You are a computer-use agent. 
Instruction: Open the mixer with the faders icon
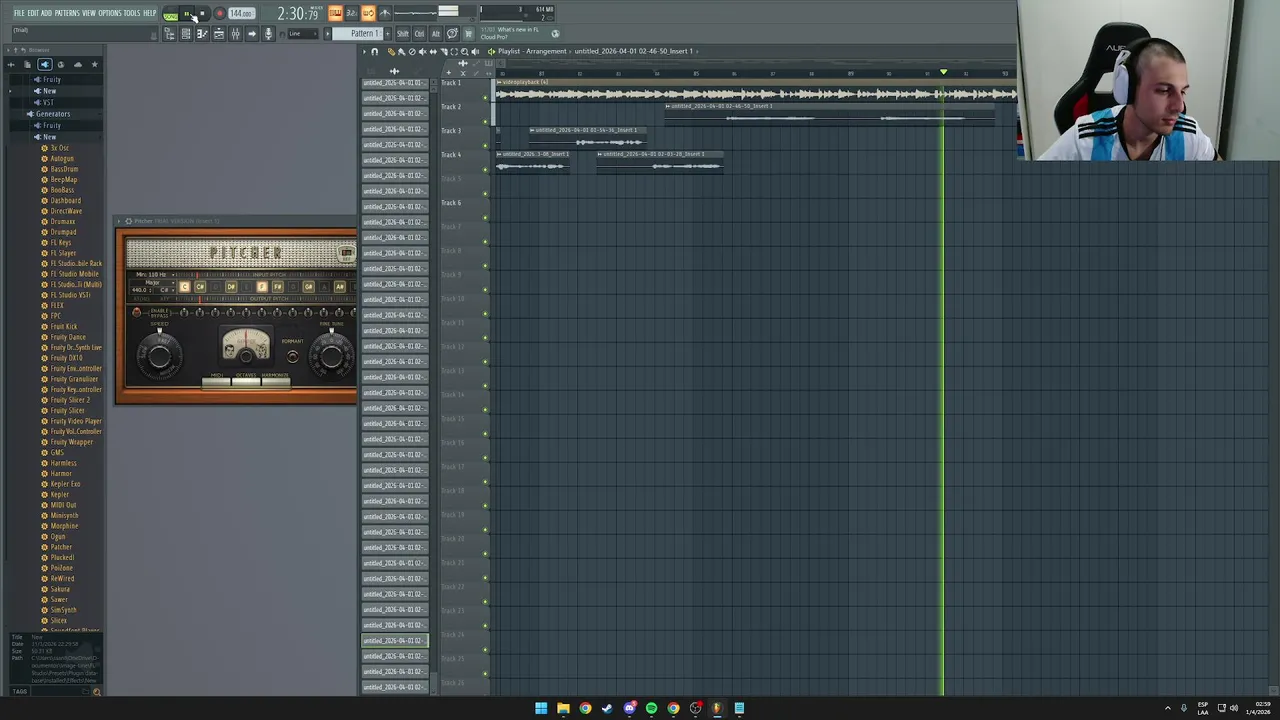[235, 33]
